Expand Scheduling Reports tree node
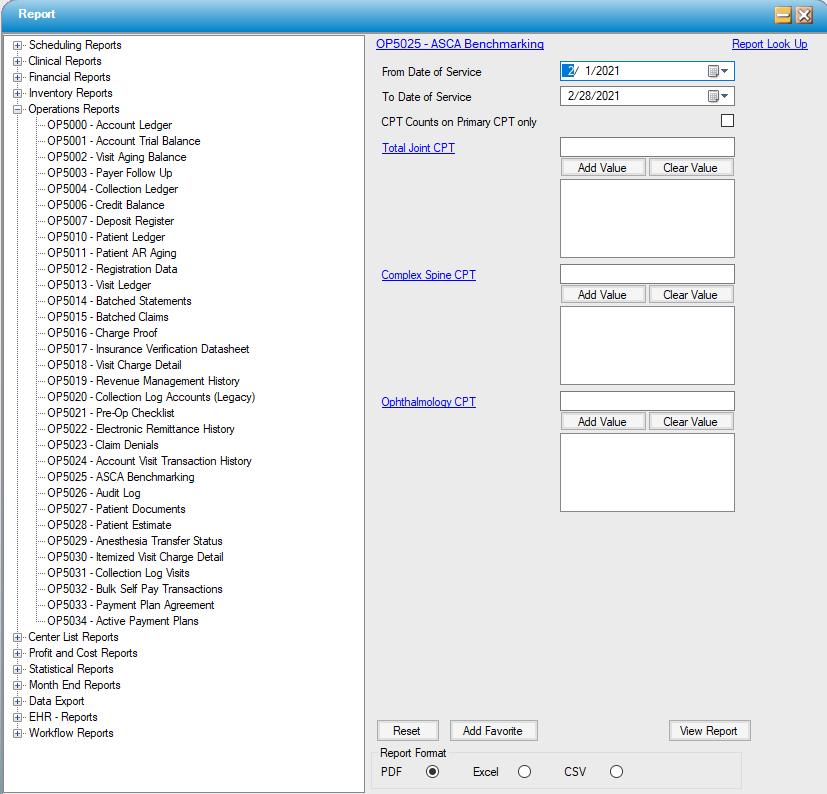 pos(18,45)
